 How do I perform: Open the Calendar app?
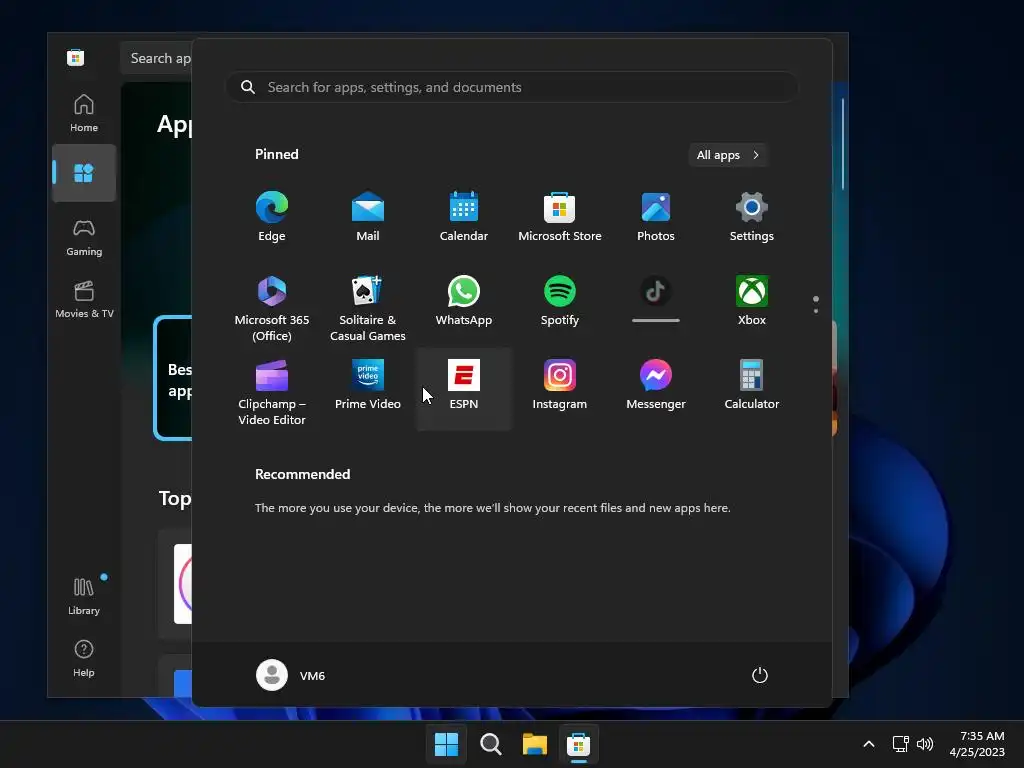[464, 217]
